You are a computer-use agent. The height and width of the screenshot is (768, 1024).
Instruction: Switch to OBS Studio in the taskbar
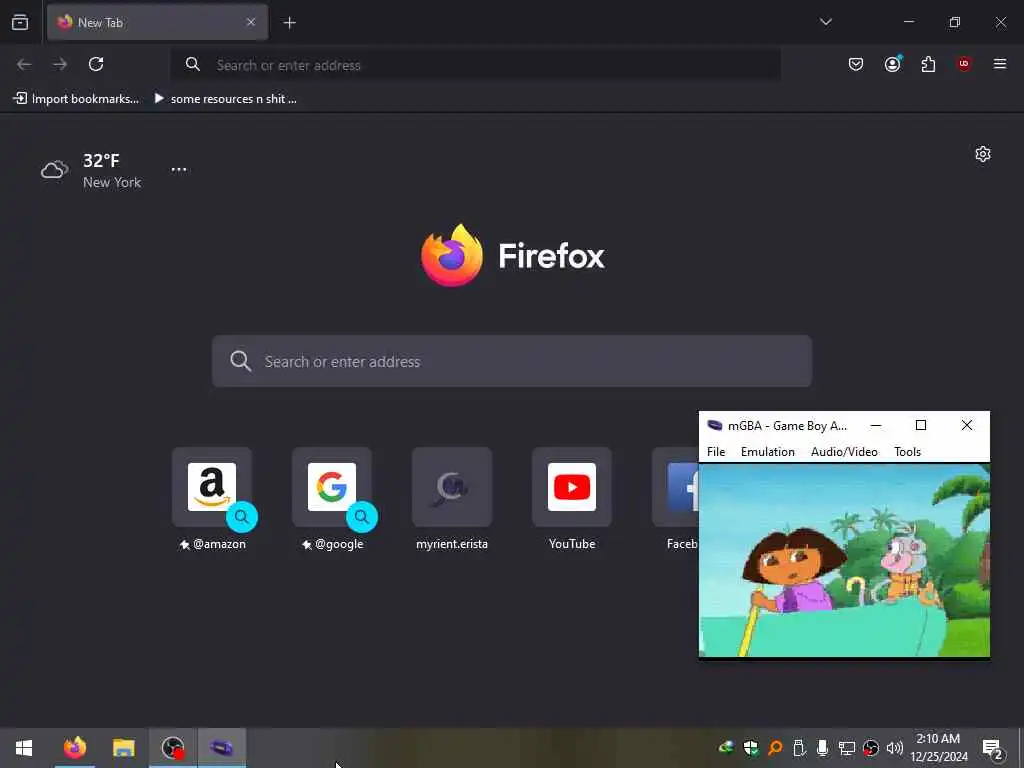pos(172,748)
